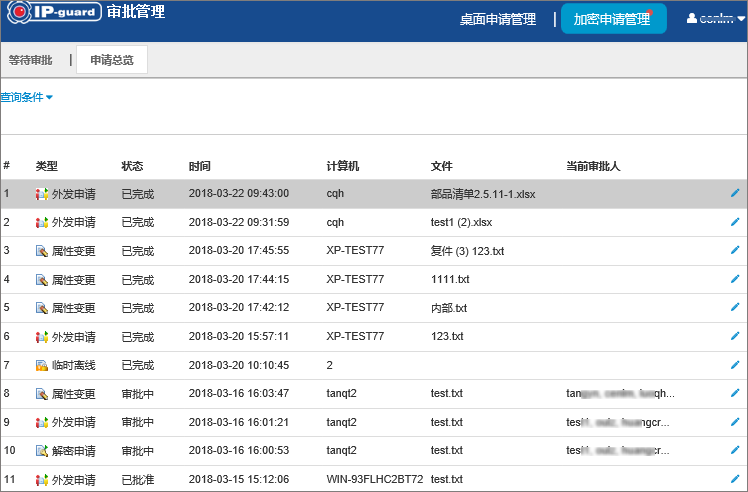Click time 2018-03-20 10:10:45
This screenshot has height=492, width=748.
pos(239,365)
